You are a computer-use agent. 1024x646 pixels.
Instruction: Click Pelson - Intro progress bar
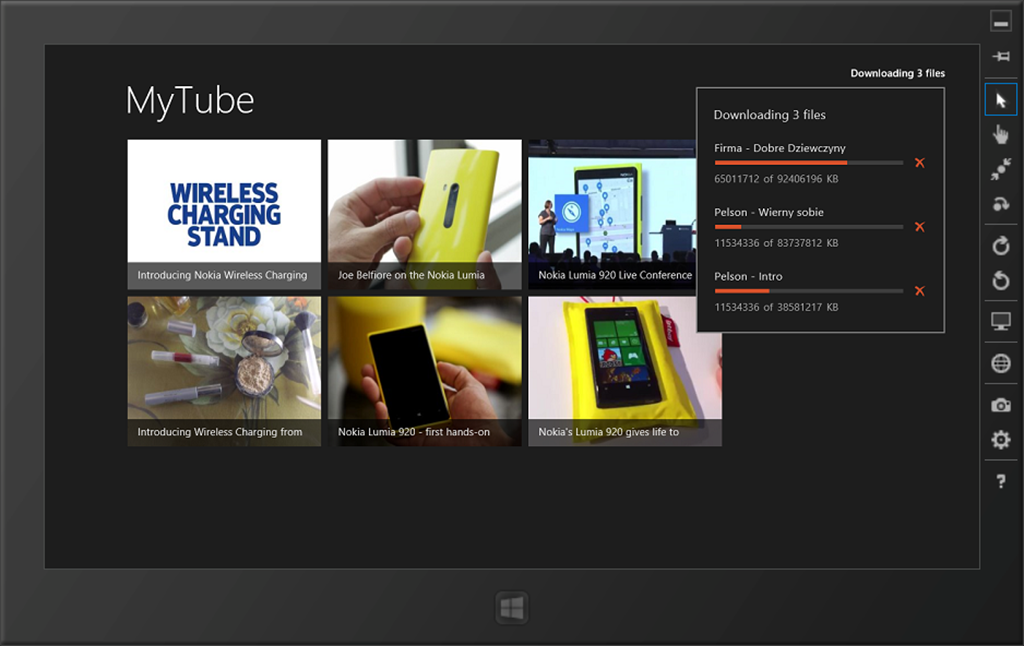point(808,291)
